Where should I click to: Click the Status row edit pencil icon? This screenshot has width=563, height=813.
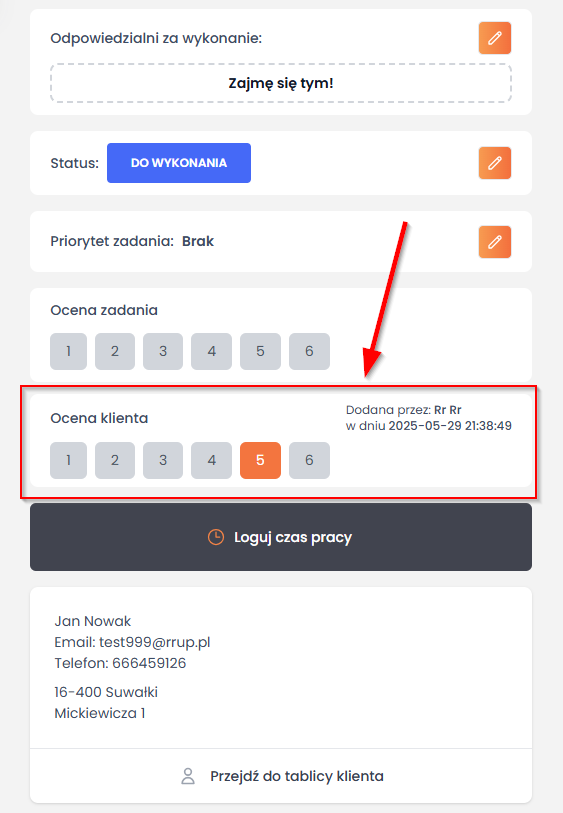(495, 163)
